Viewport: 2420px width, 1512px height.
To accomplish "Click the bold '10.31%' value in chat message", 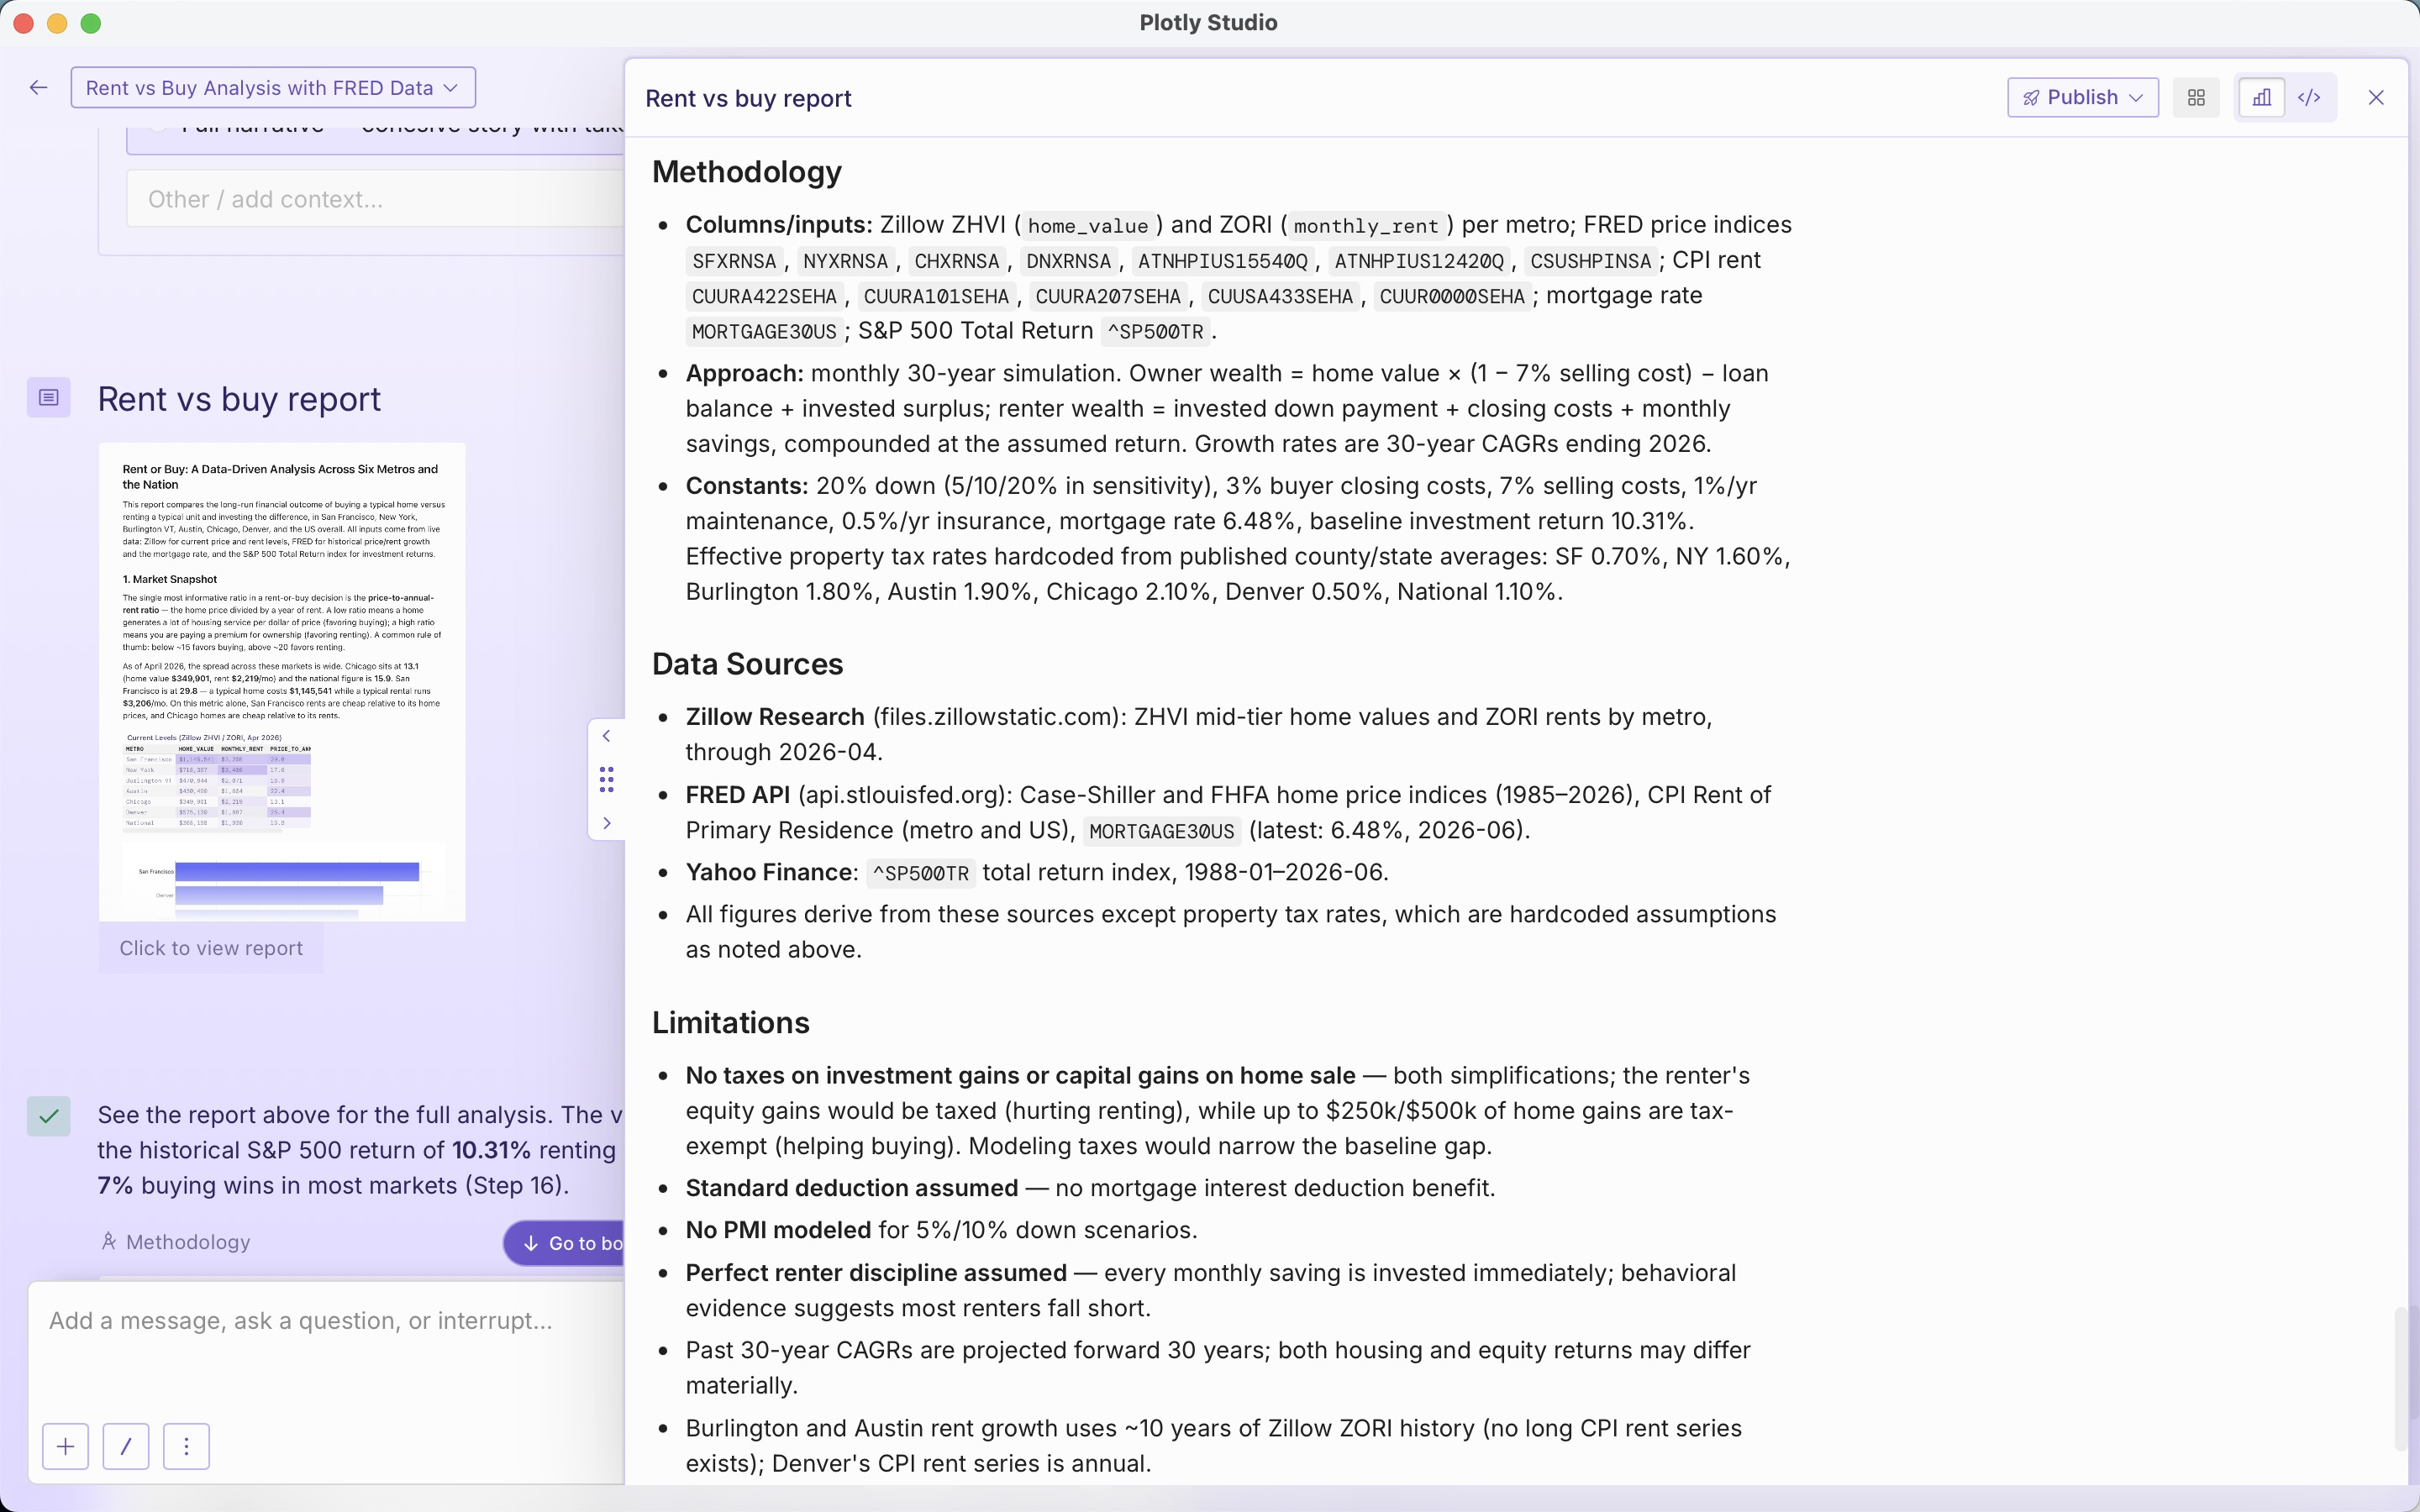I will point(491,1150).
